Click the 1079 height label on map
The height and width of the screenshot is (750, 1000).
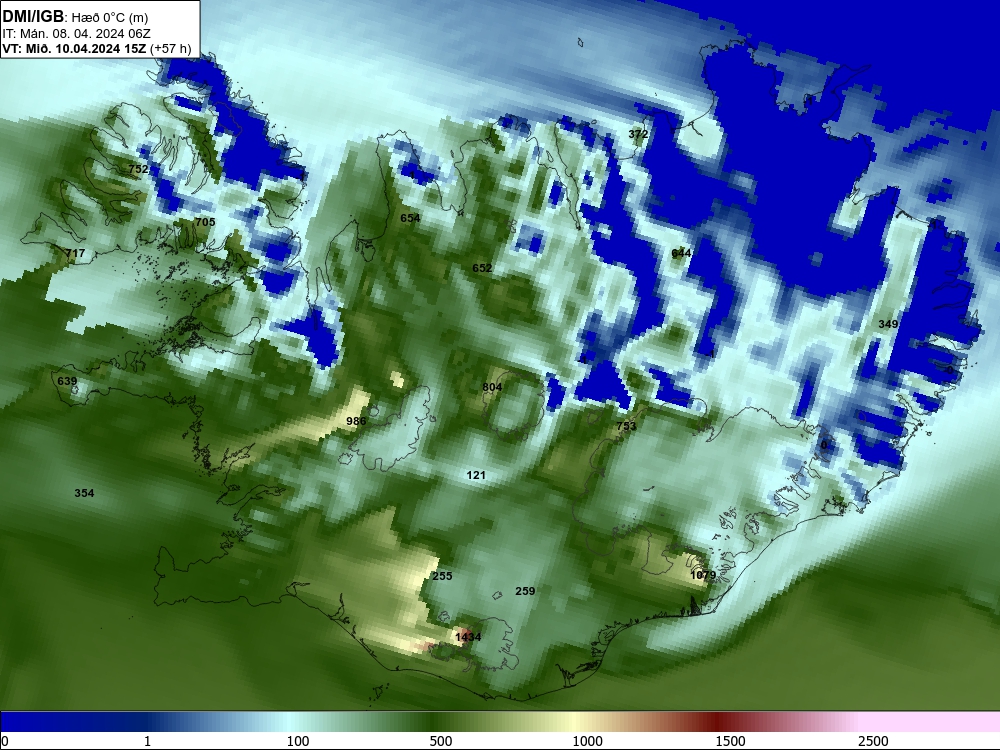[x=703, y=575]
